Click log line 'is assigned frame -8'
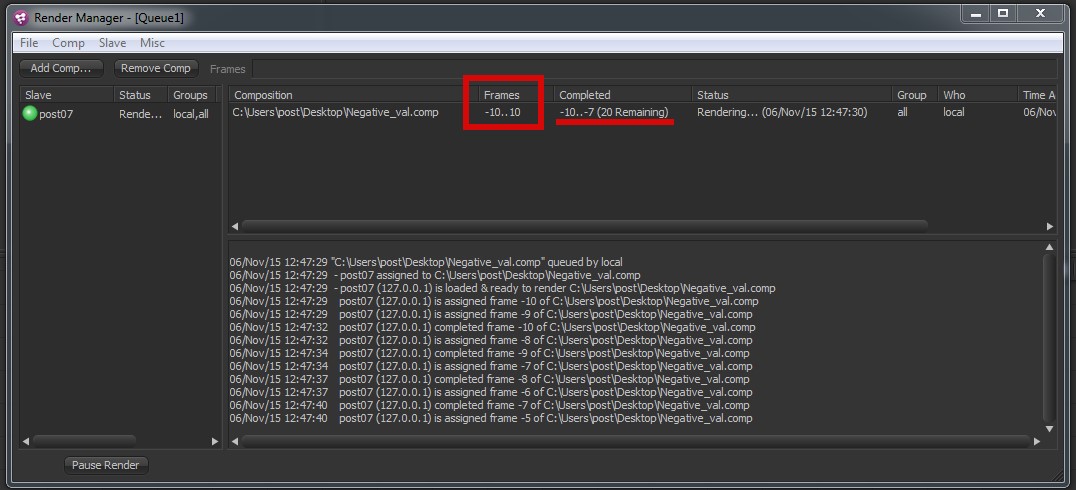1076x490 pixels. tap(491, 340)
